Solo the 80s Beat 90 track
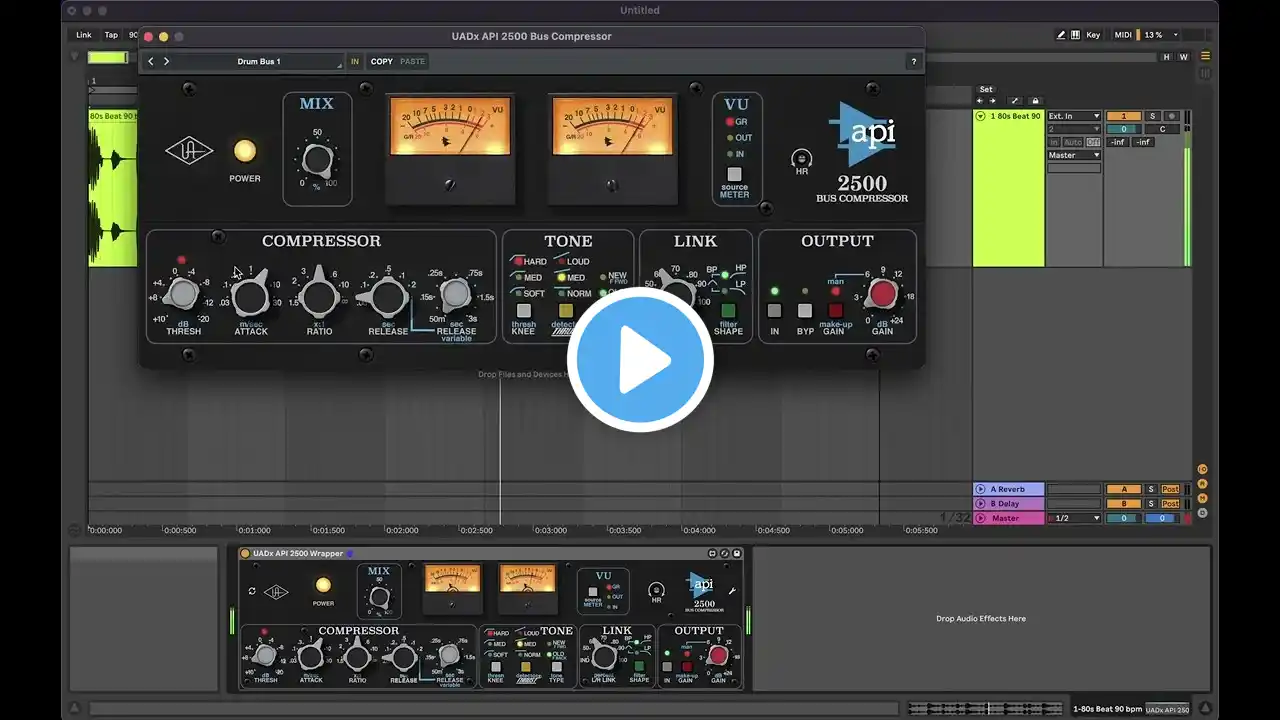The height and width of the screenshot is (720, 1280). (1151, 116)
